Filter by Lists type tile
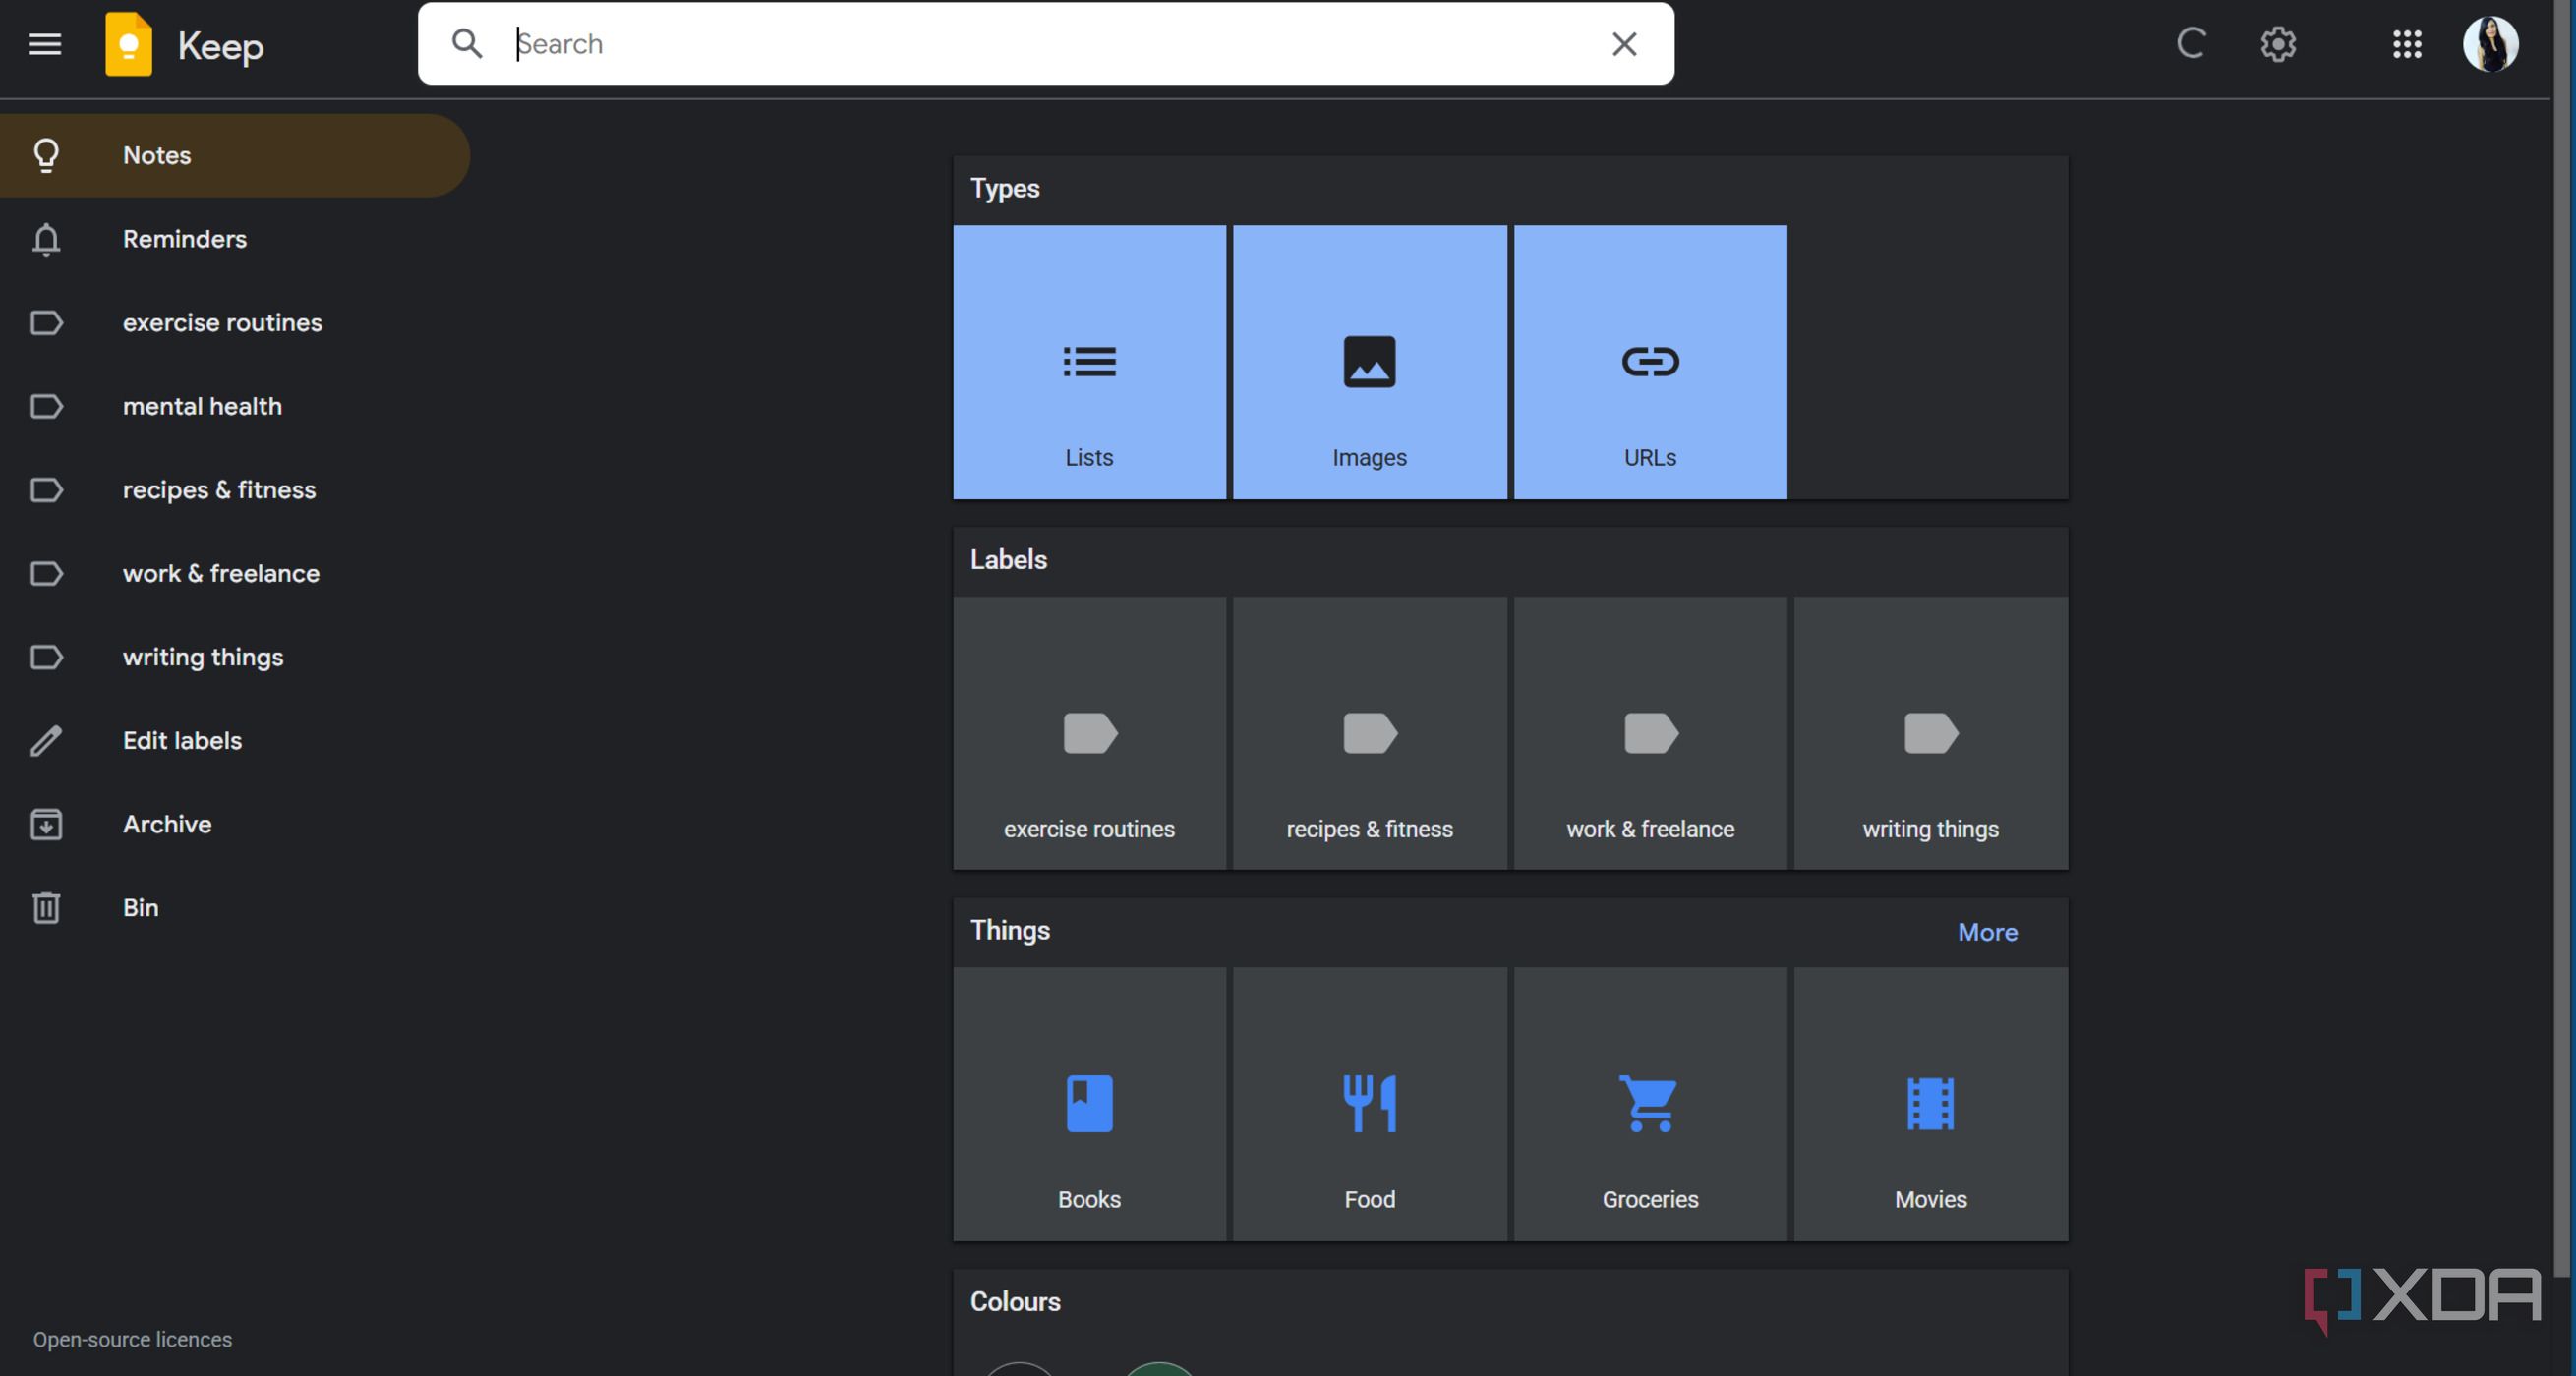The width and height of the screenshot is (2576, 1376). [x=1089, y=362]
